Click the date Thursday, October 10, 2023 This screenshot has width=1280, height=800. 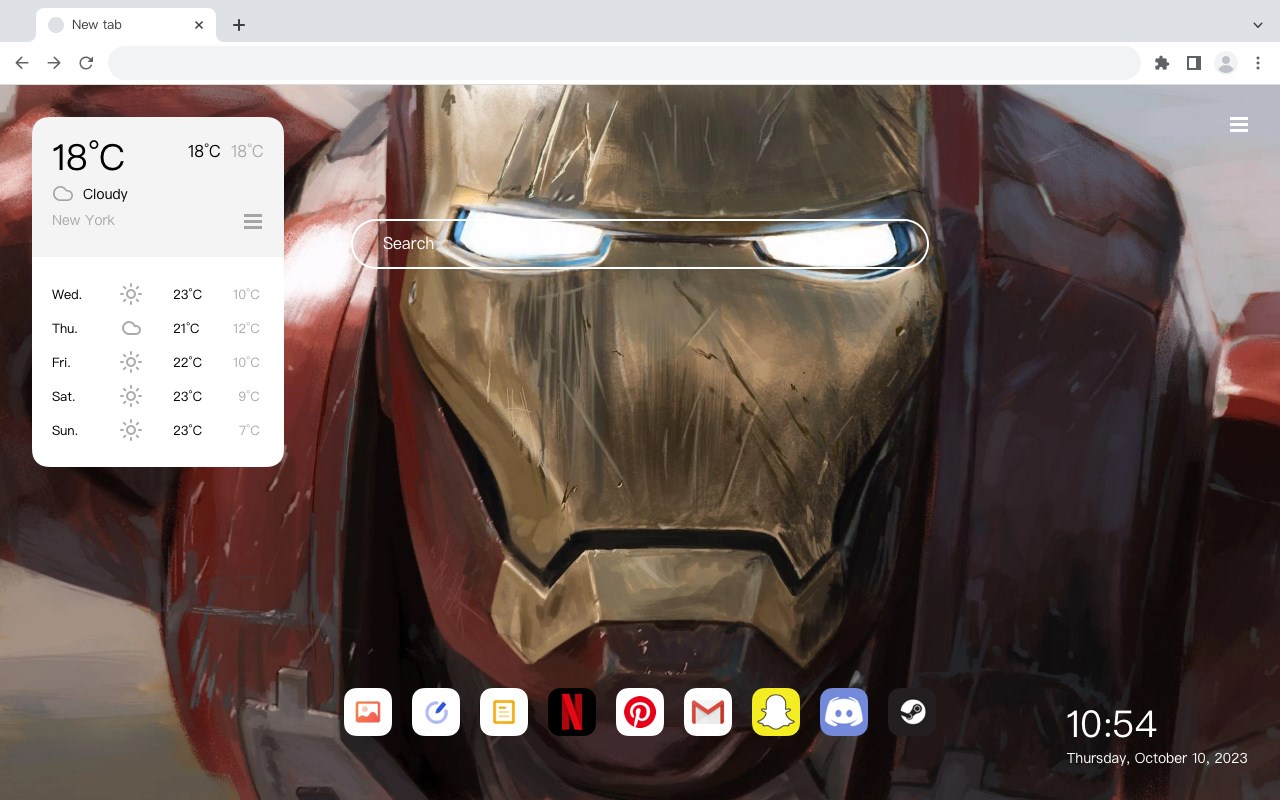[1157, 758]
